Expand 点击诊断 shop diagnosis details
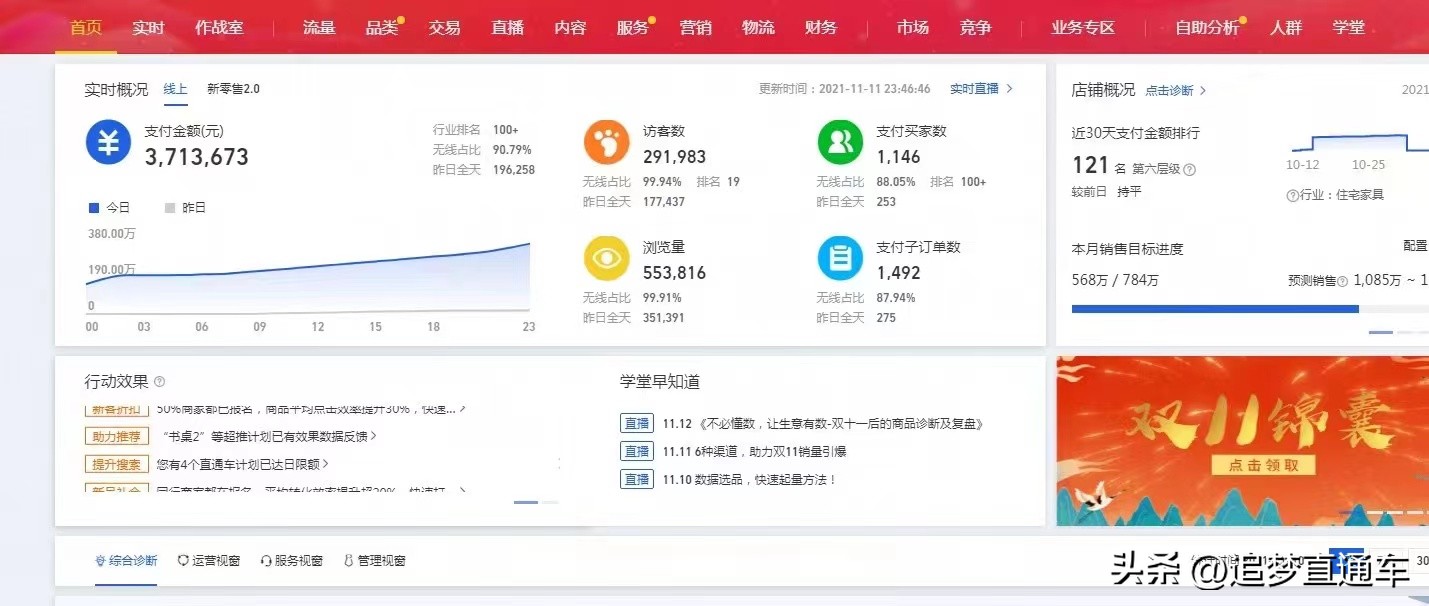The image size is (1429, 606). (1171, 89)
